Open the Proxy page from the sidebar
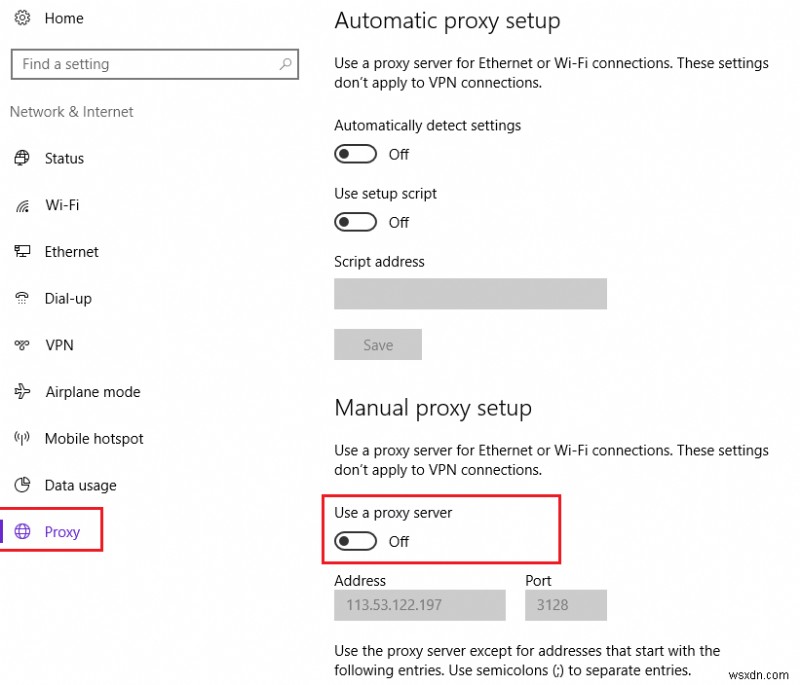Screen dimensions: 800x685 (x=62, y=532)
